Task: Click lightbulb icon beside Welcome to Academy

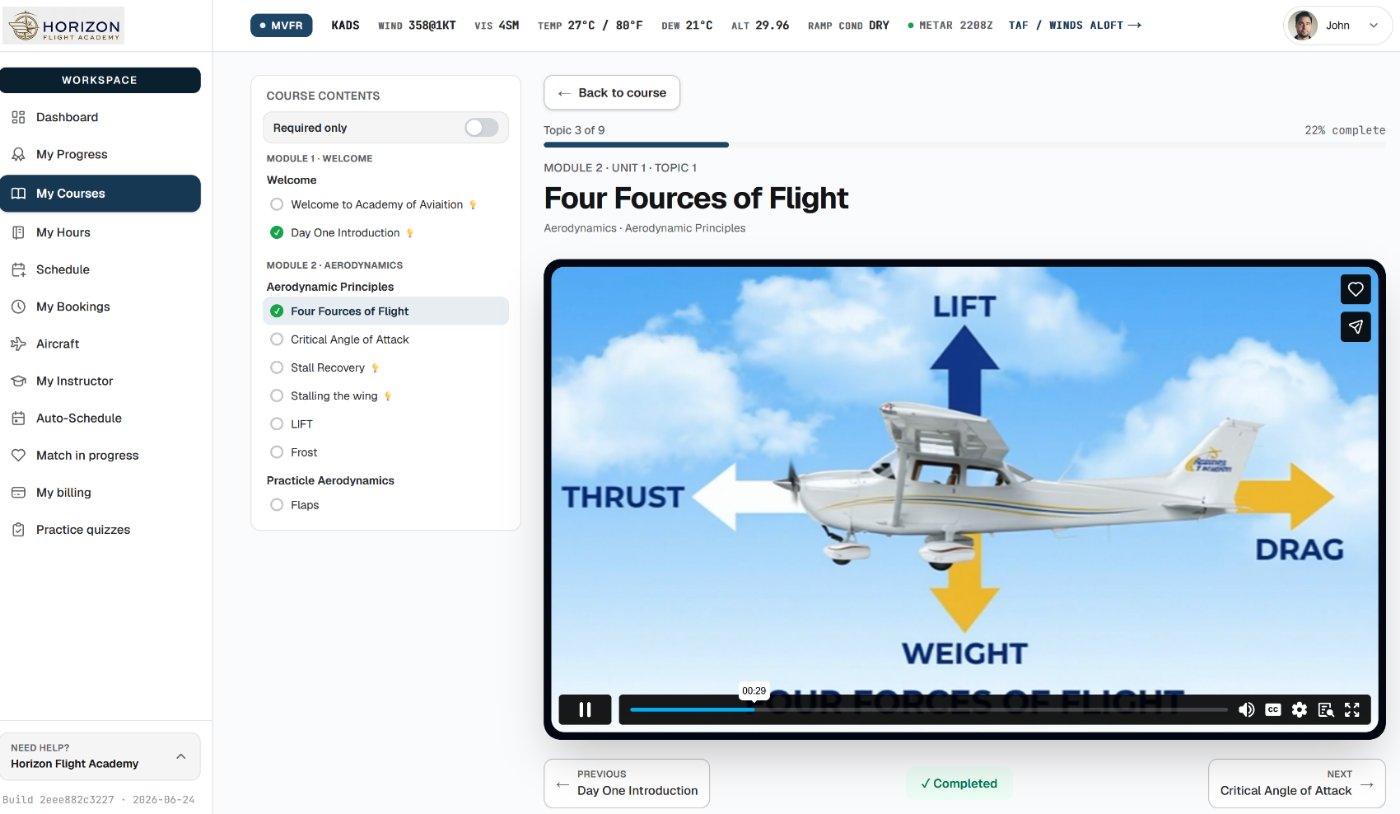Action: [473, 205]
